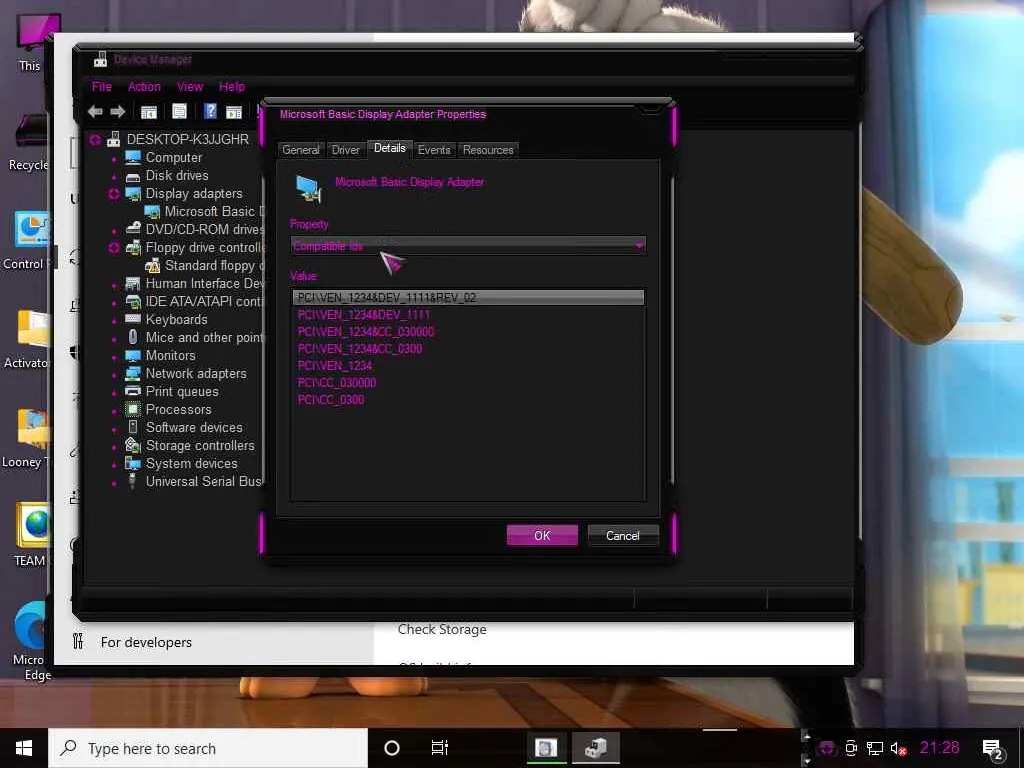1024x768 pixels.
Task: Select Software devices tree item
Action: [x=194, y=428]
